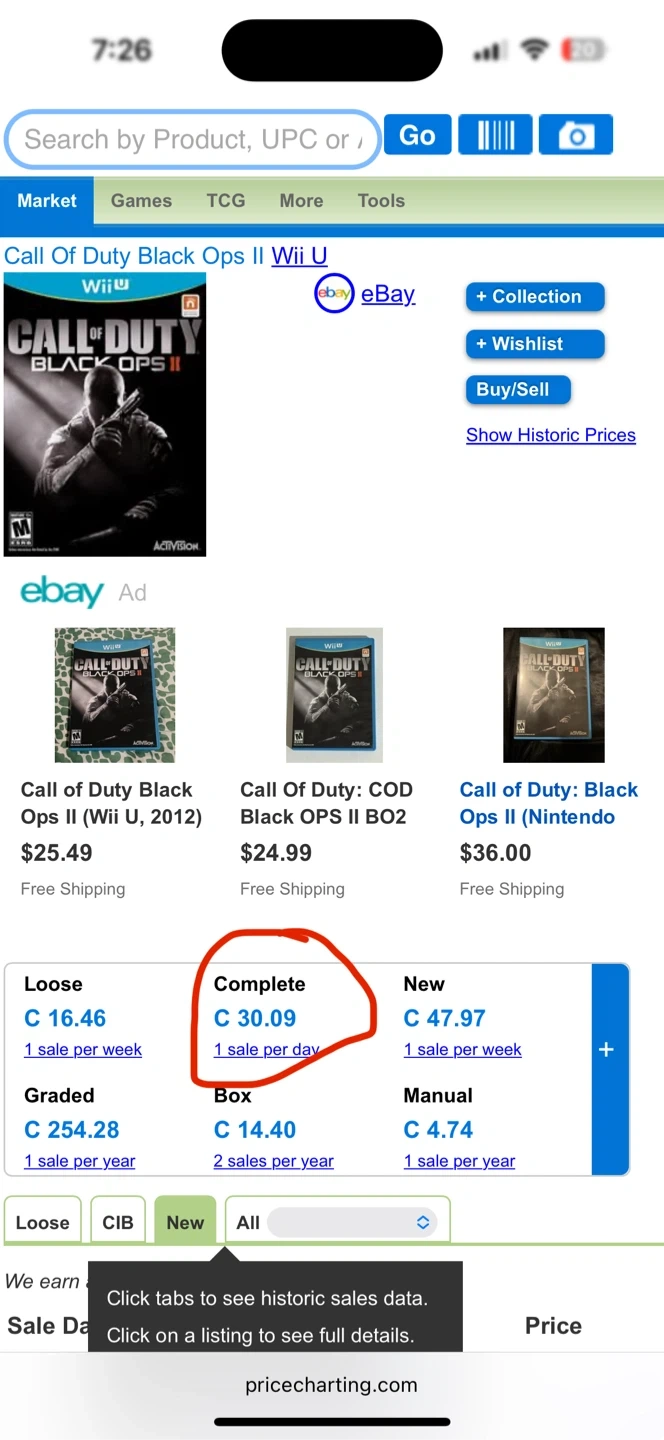The image size is (664, 1440).
Task: Click the + Wishlist button
Action: pyautogui.click(x=535, y=344)
